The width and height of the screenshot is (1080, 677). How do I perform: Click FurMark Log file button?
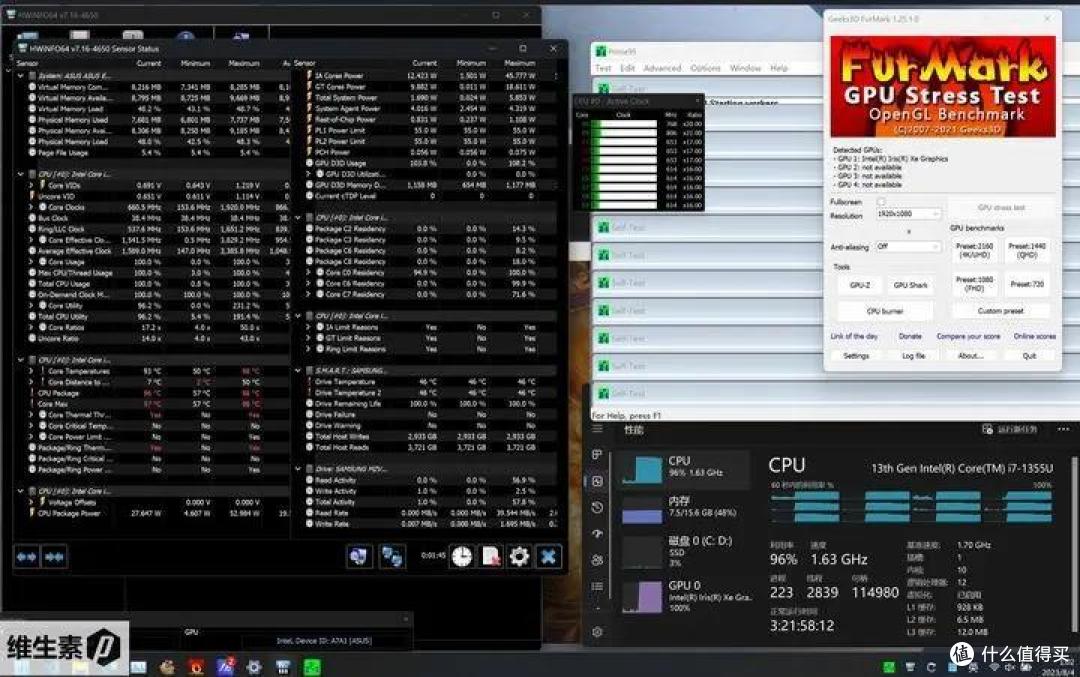pos(913,356)
